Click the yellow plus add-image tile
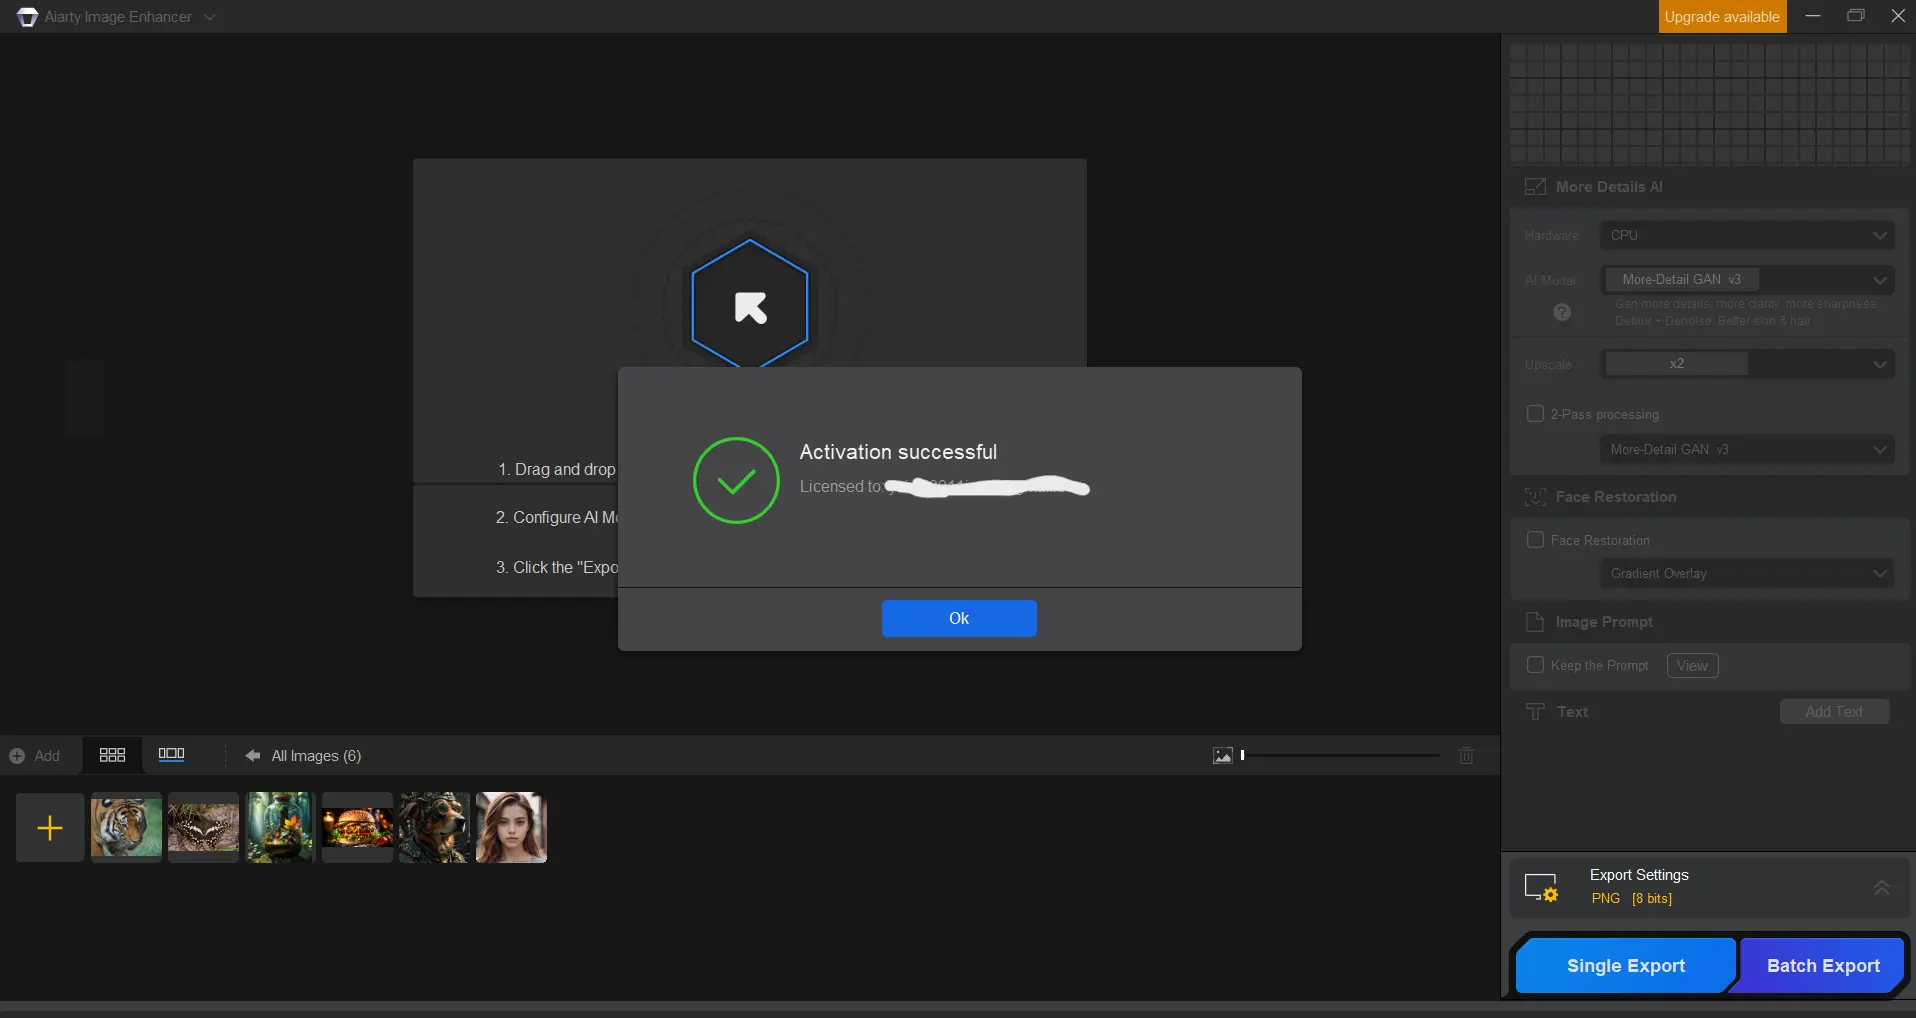 [50, 828]
